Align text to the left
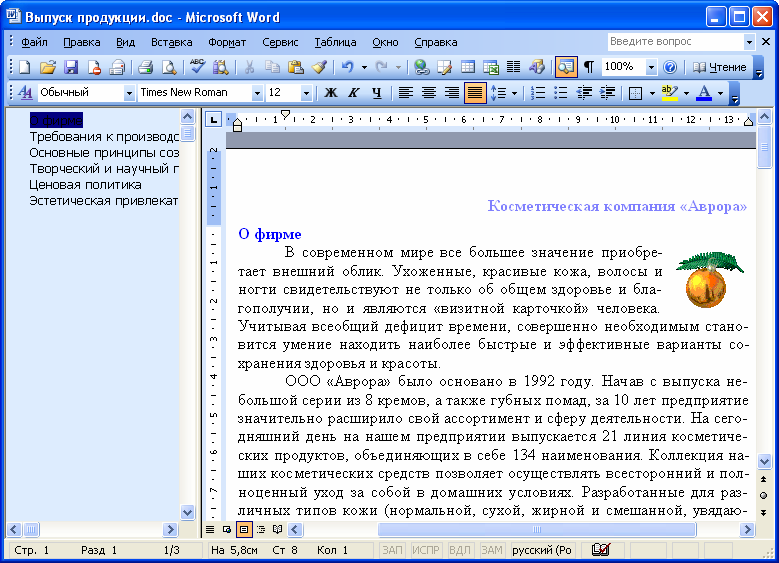 tap(406, 92)
